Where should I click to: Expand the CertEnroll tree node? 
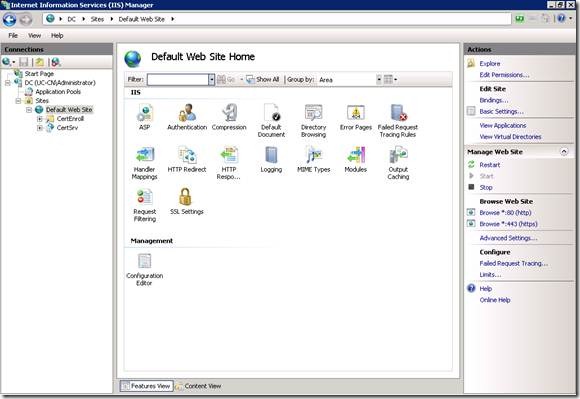pos(40,119)
